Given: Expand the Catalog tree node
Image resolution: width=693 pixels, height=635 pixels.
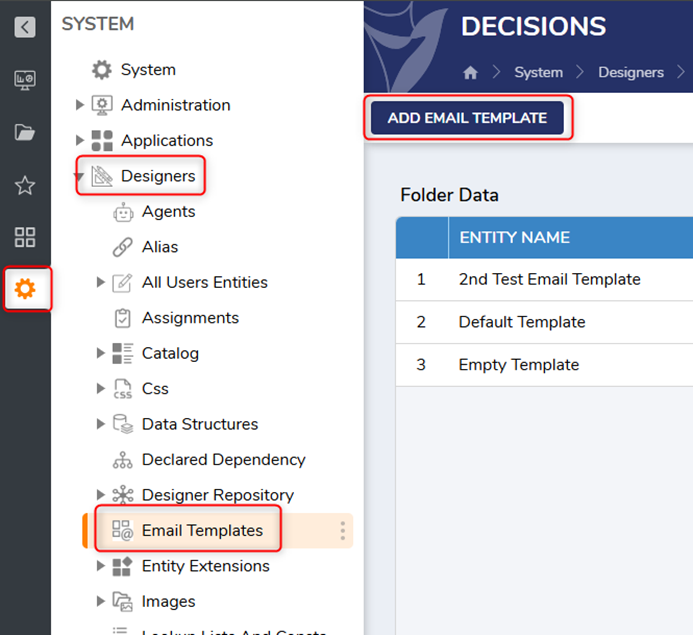Looking at the screenshot, I should 101,353.
